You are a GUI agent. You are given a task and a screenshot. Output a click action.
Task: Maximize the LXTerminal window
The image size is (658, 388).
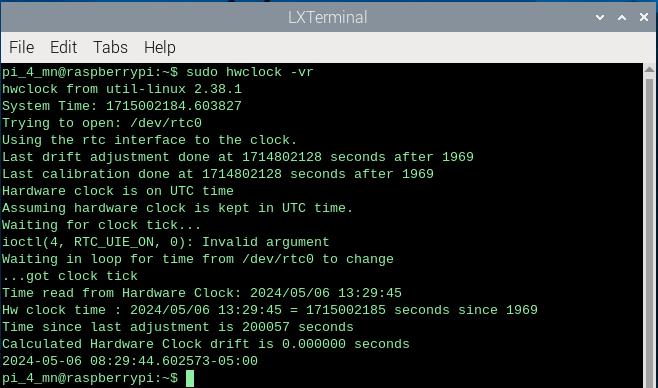622,18
